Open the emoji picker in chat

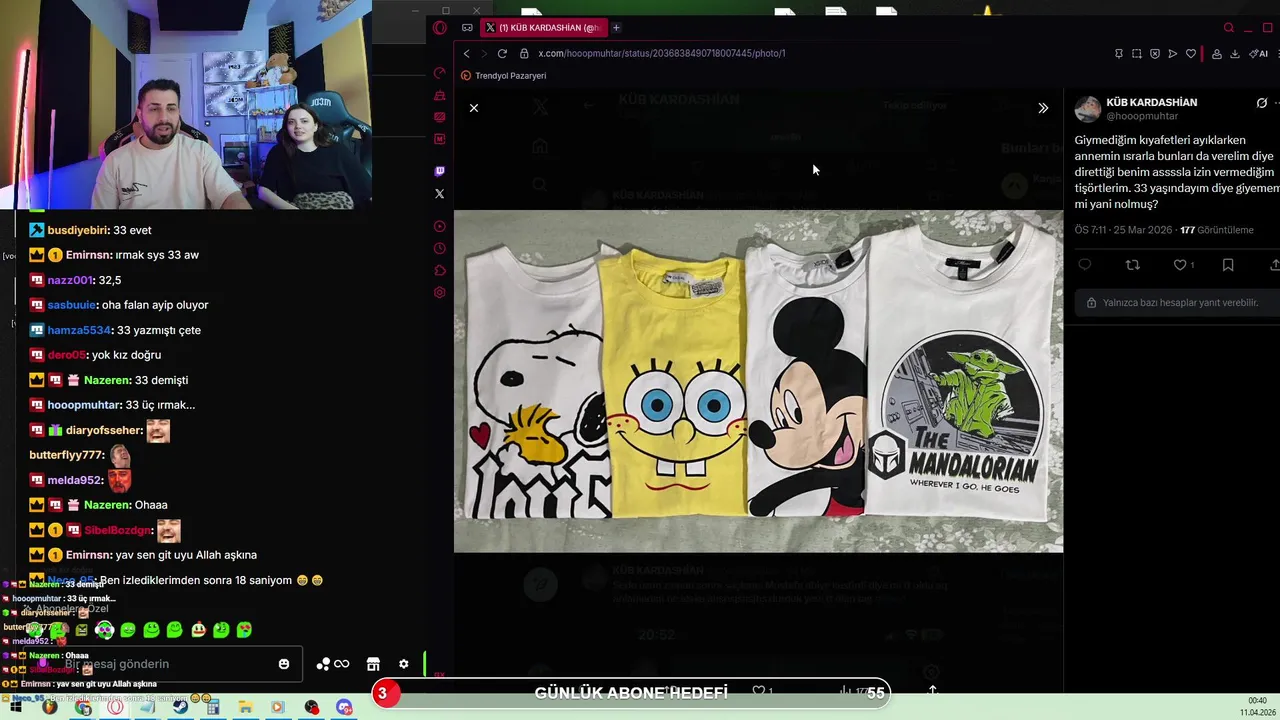coord(284,664)
